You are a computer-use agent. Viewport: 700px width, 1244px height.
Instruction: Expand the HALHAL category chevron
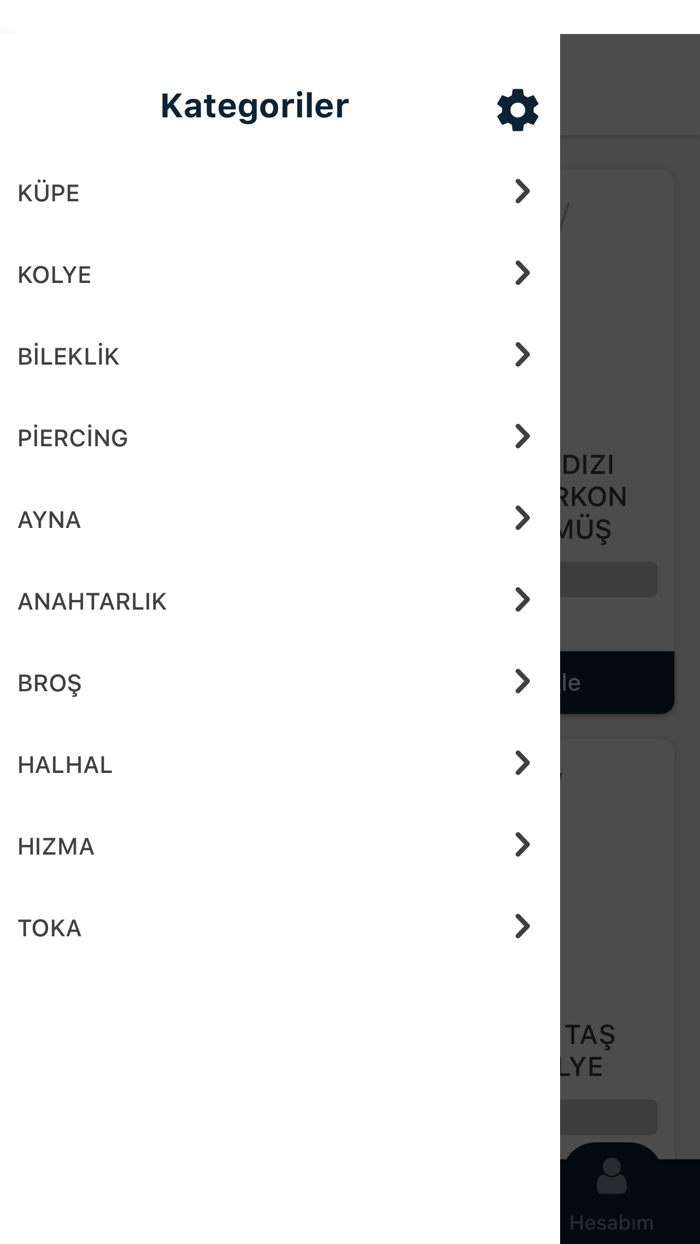tap(522, 764)
